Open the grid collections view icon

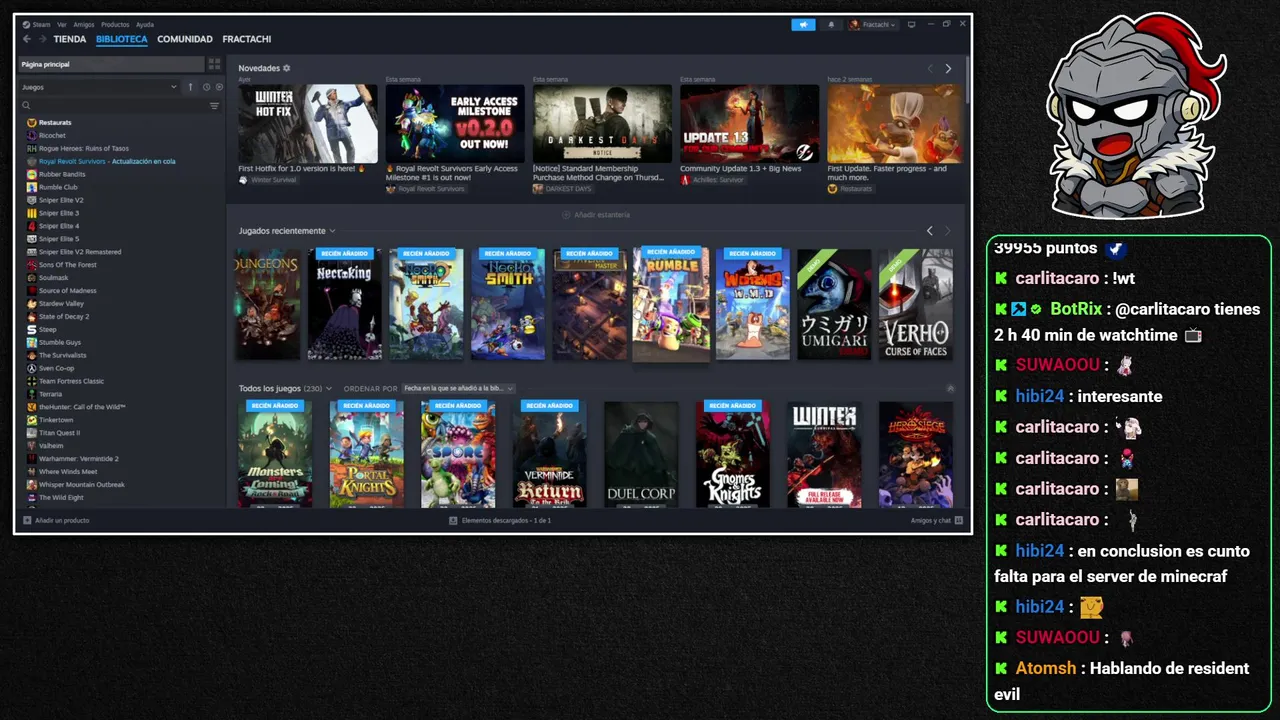(x=214, y=64)
